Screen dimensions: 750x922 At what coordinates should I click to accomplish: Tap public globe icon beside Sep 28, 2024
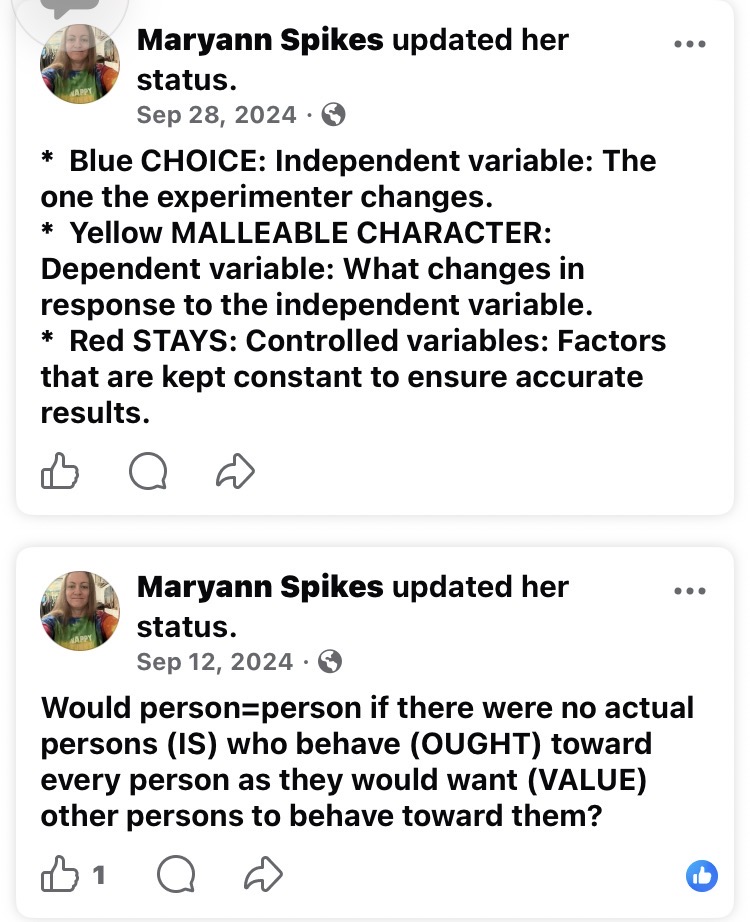pos(334,115)
